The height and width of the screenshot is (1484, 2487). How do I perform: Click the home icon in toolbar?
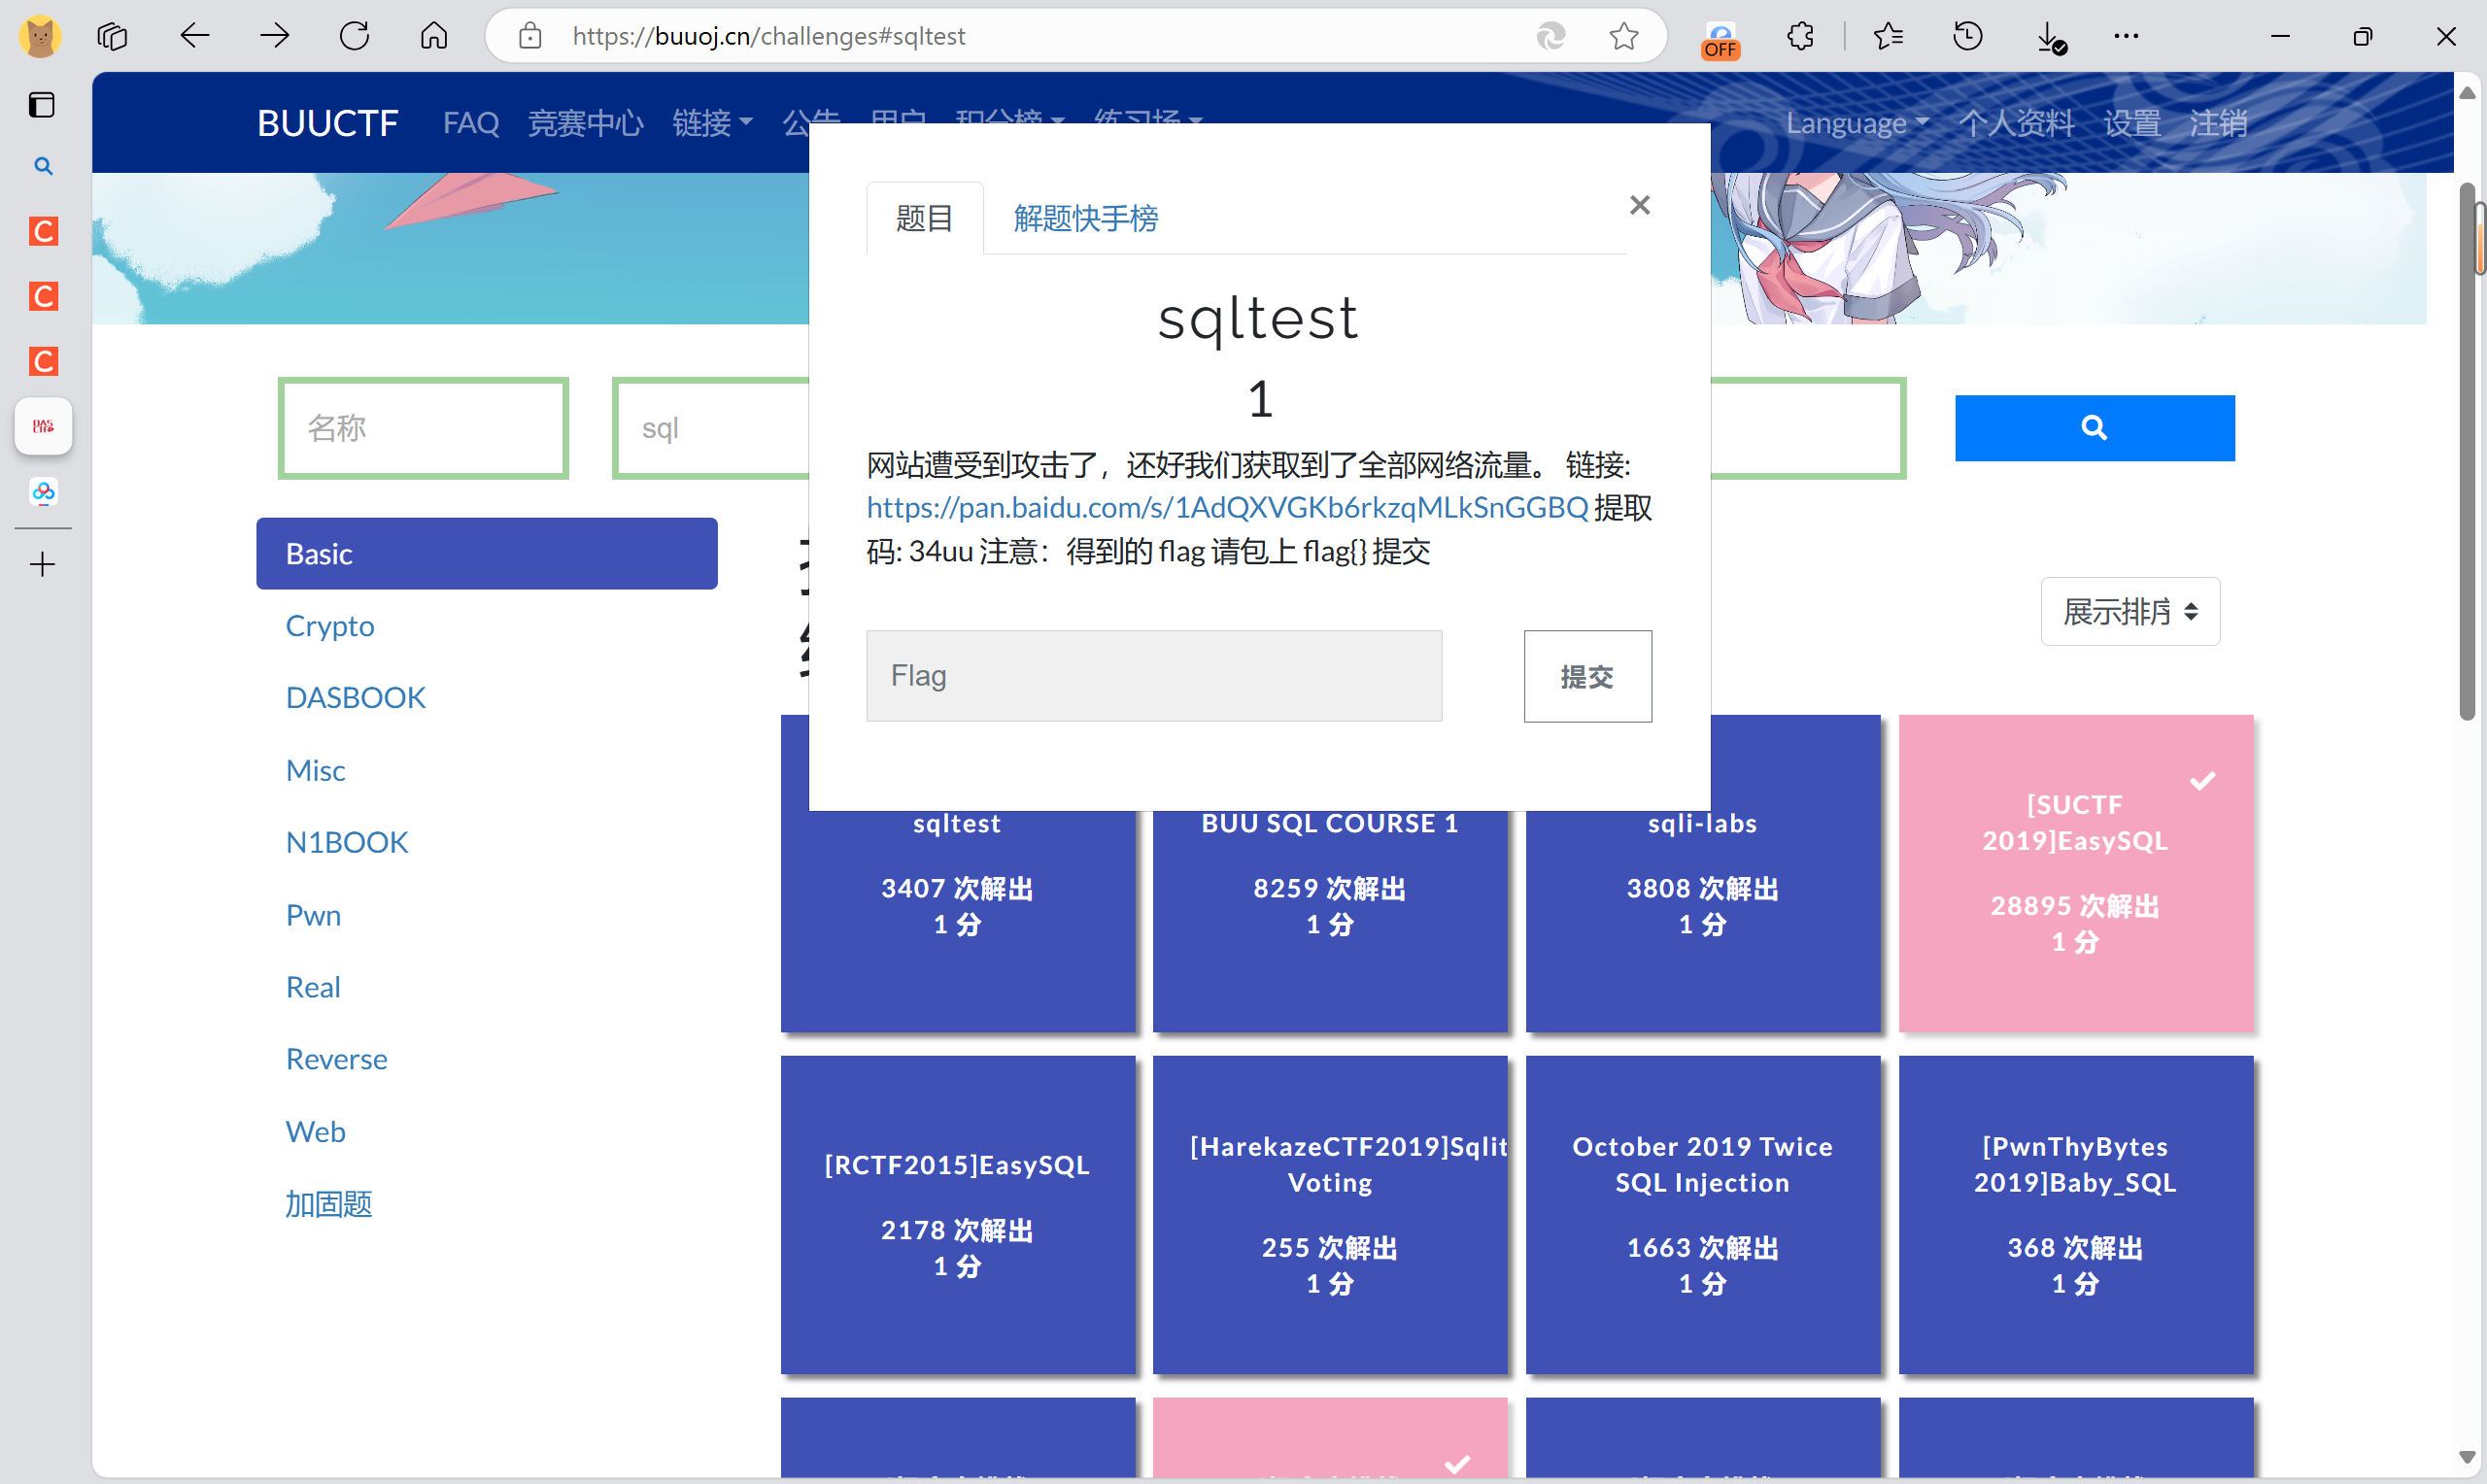(x=433, y=36)
